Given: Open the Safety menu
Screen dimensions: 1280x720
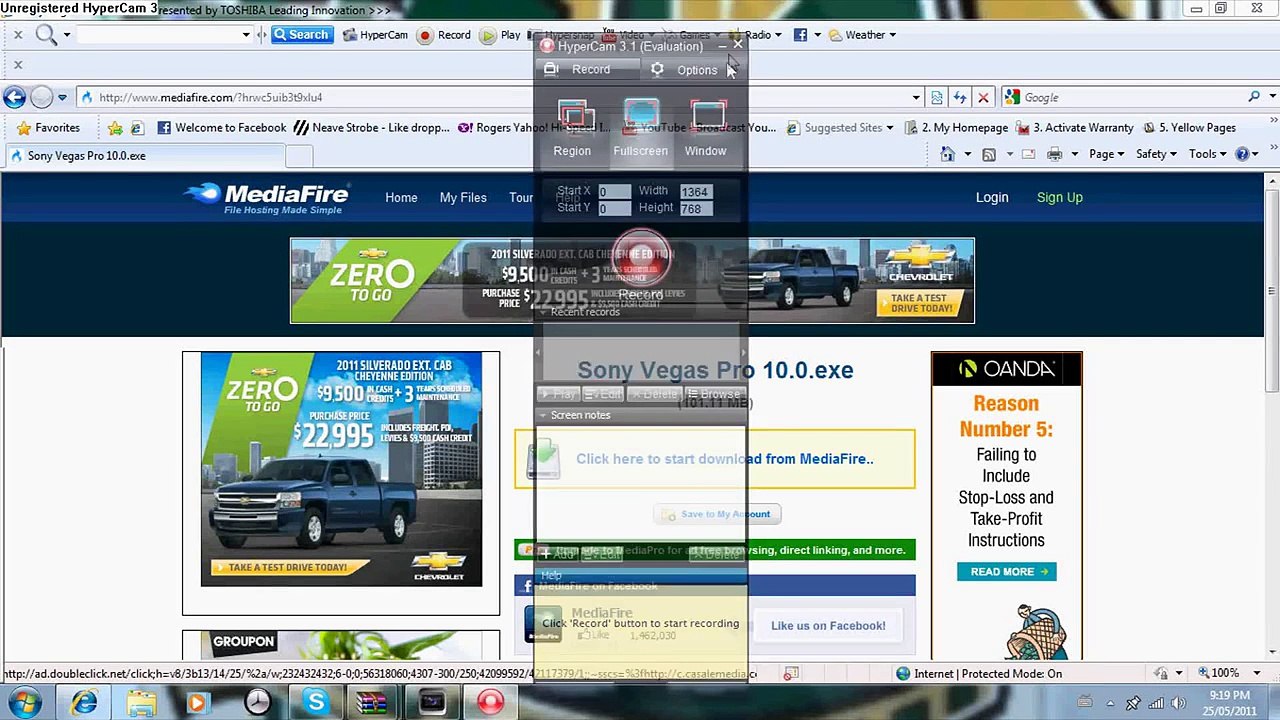Looking at the screenshot, I should click(1156, 154).
